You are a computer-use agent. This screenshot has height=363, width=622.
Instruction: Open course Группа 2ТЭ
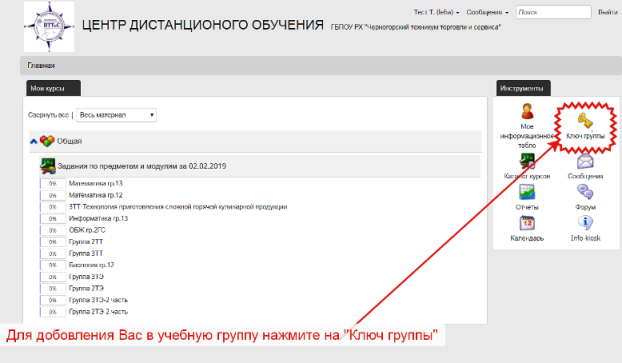[x=86, y=288]
